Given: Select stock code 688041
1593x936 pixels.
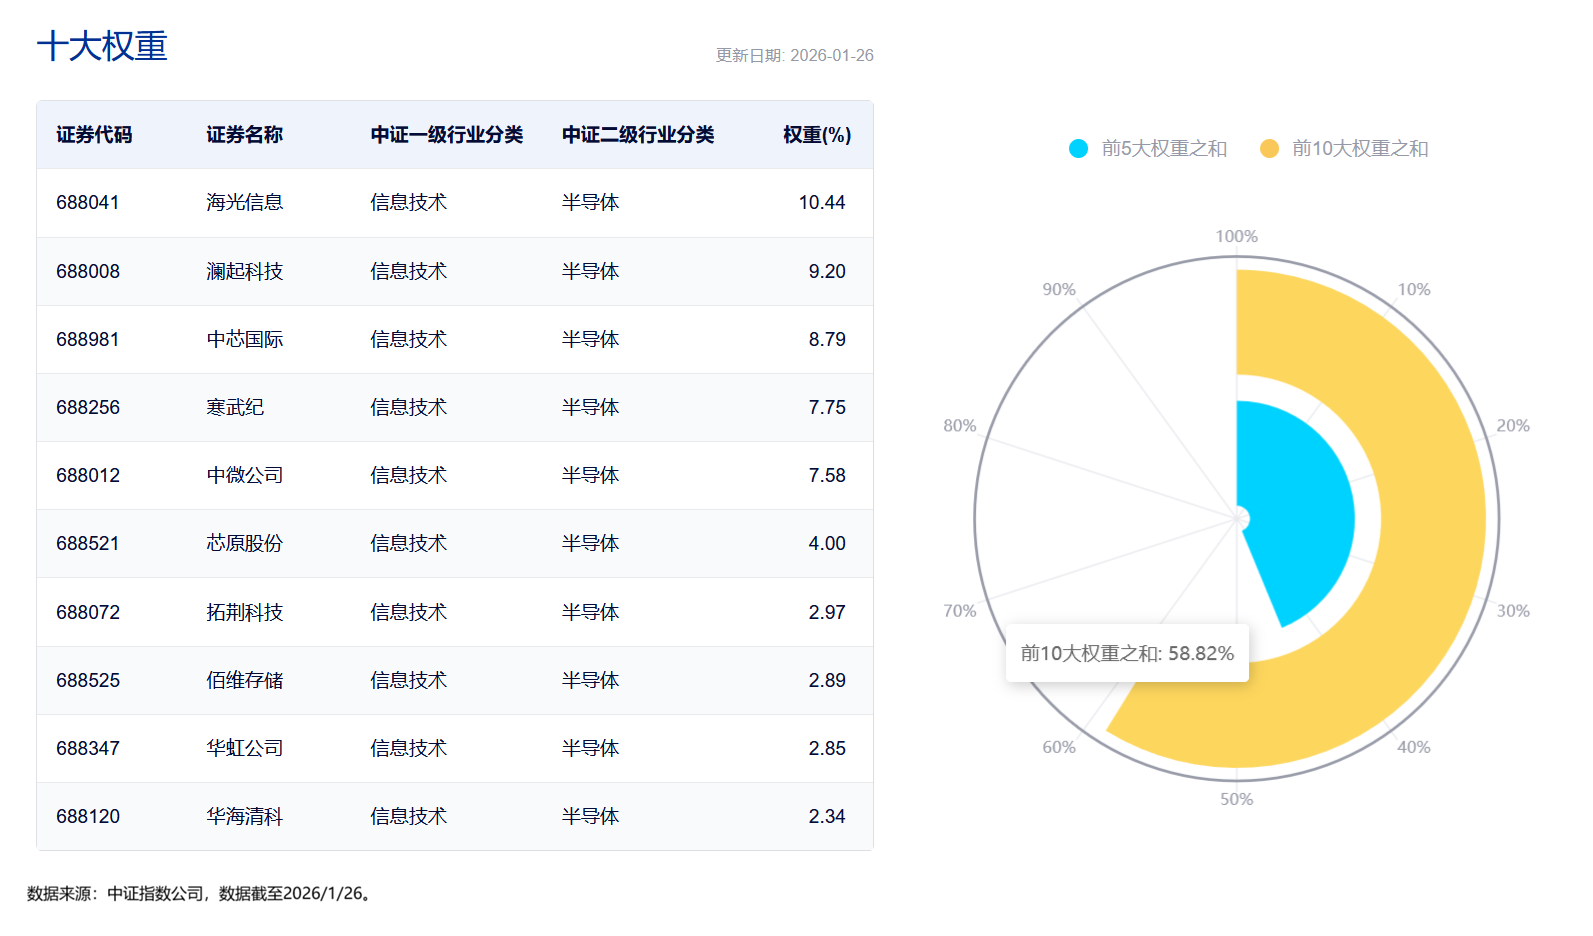Looking at the screenshot, I should [88, 203].
